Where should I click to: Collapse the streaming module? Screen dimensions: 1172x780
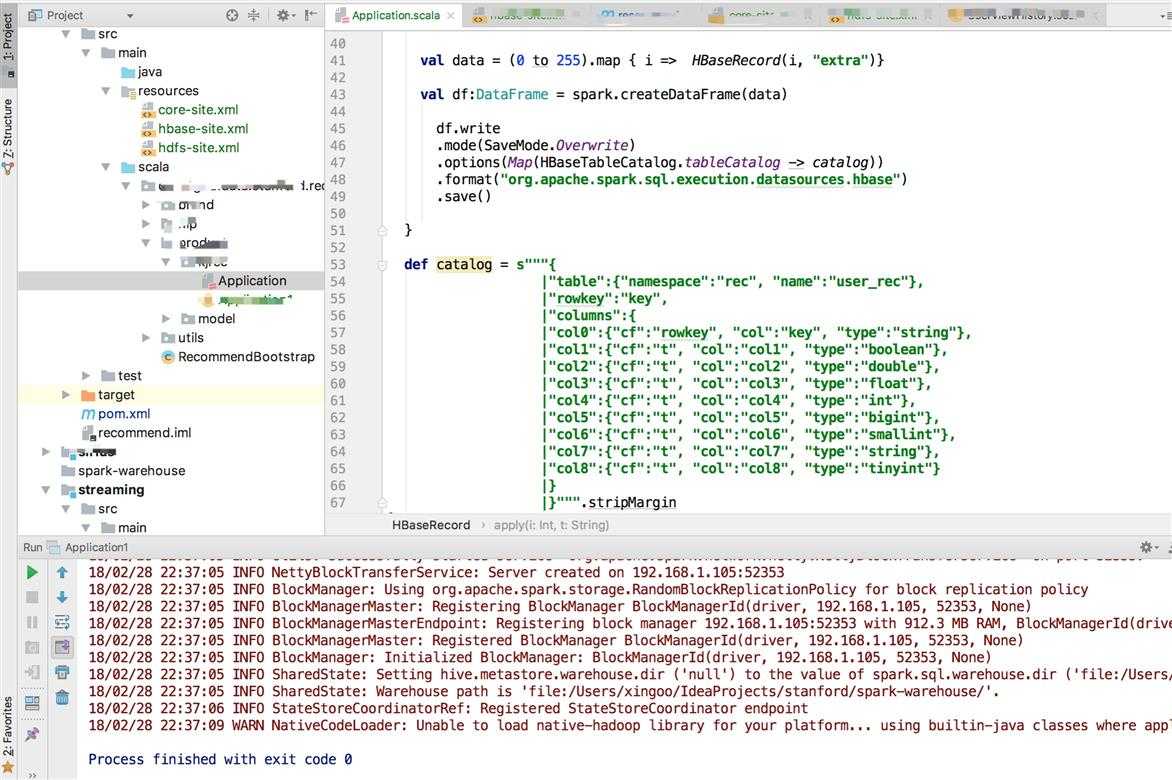tap(46, 489)
